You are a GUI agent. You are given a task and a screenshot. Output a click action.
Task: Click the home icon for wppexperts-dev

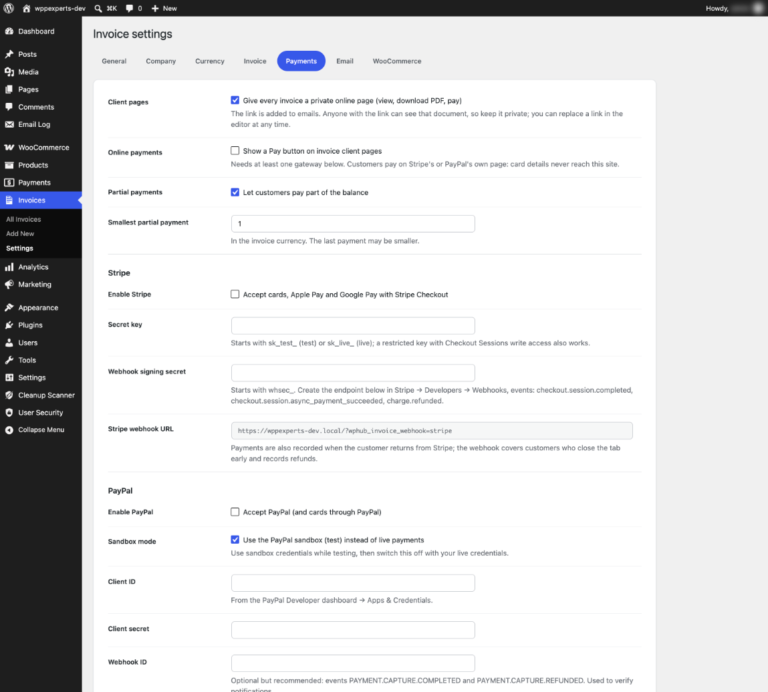(26, 8)
